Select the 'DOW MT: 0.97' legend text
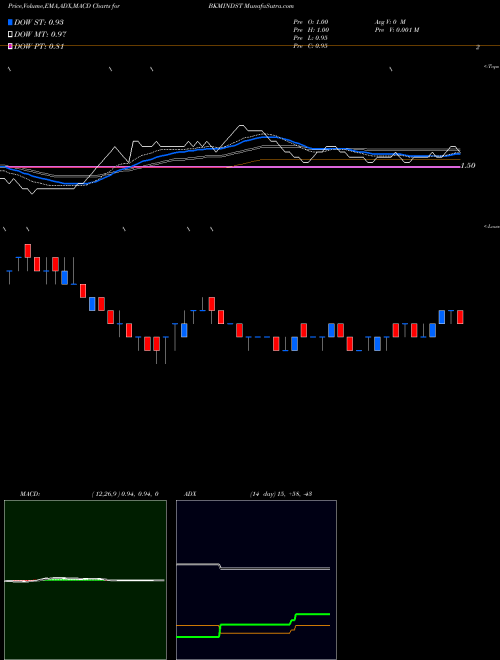The width and height of the screenshot is (500, 660). (40, 35)
